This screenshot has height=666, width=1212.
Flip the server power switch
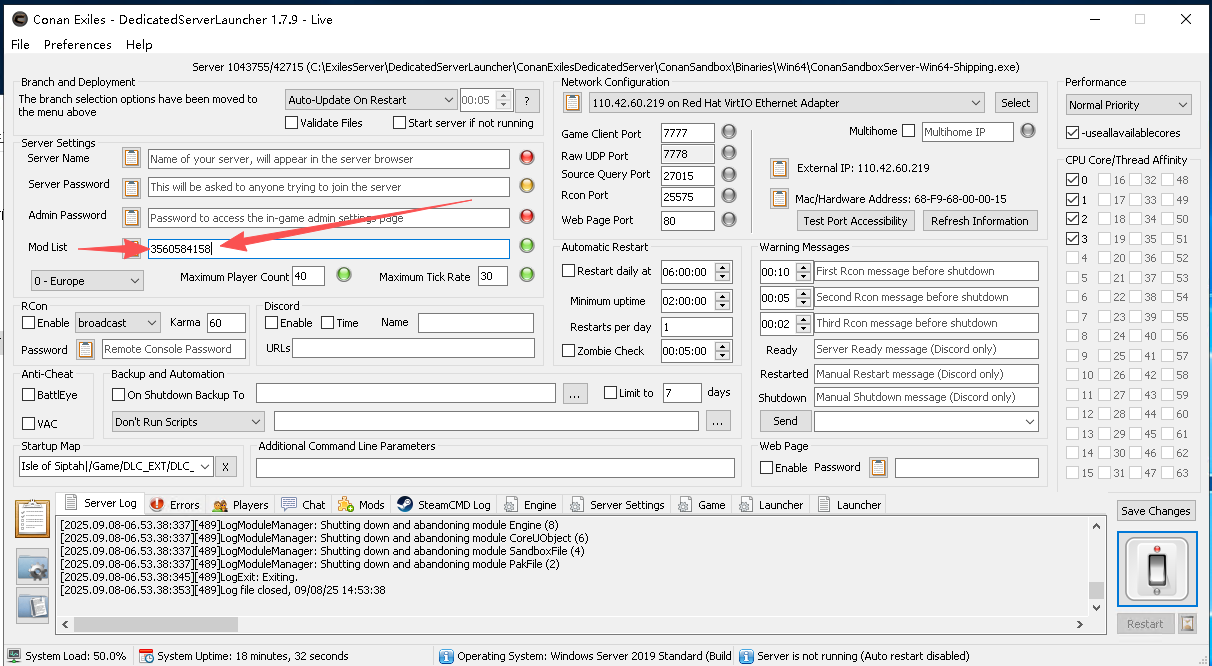1157,568
